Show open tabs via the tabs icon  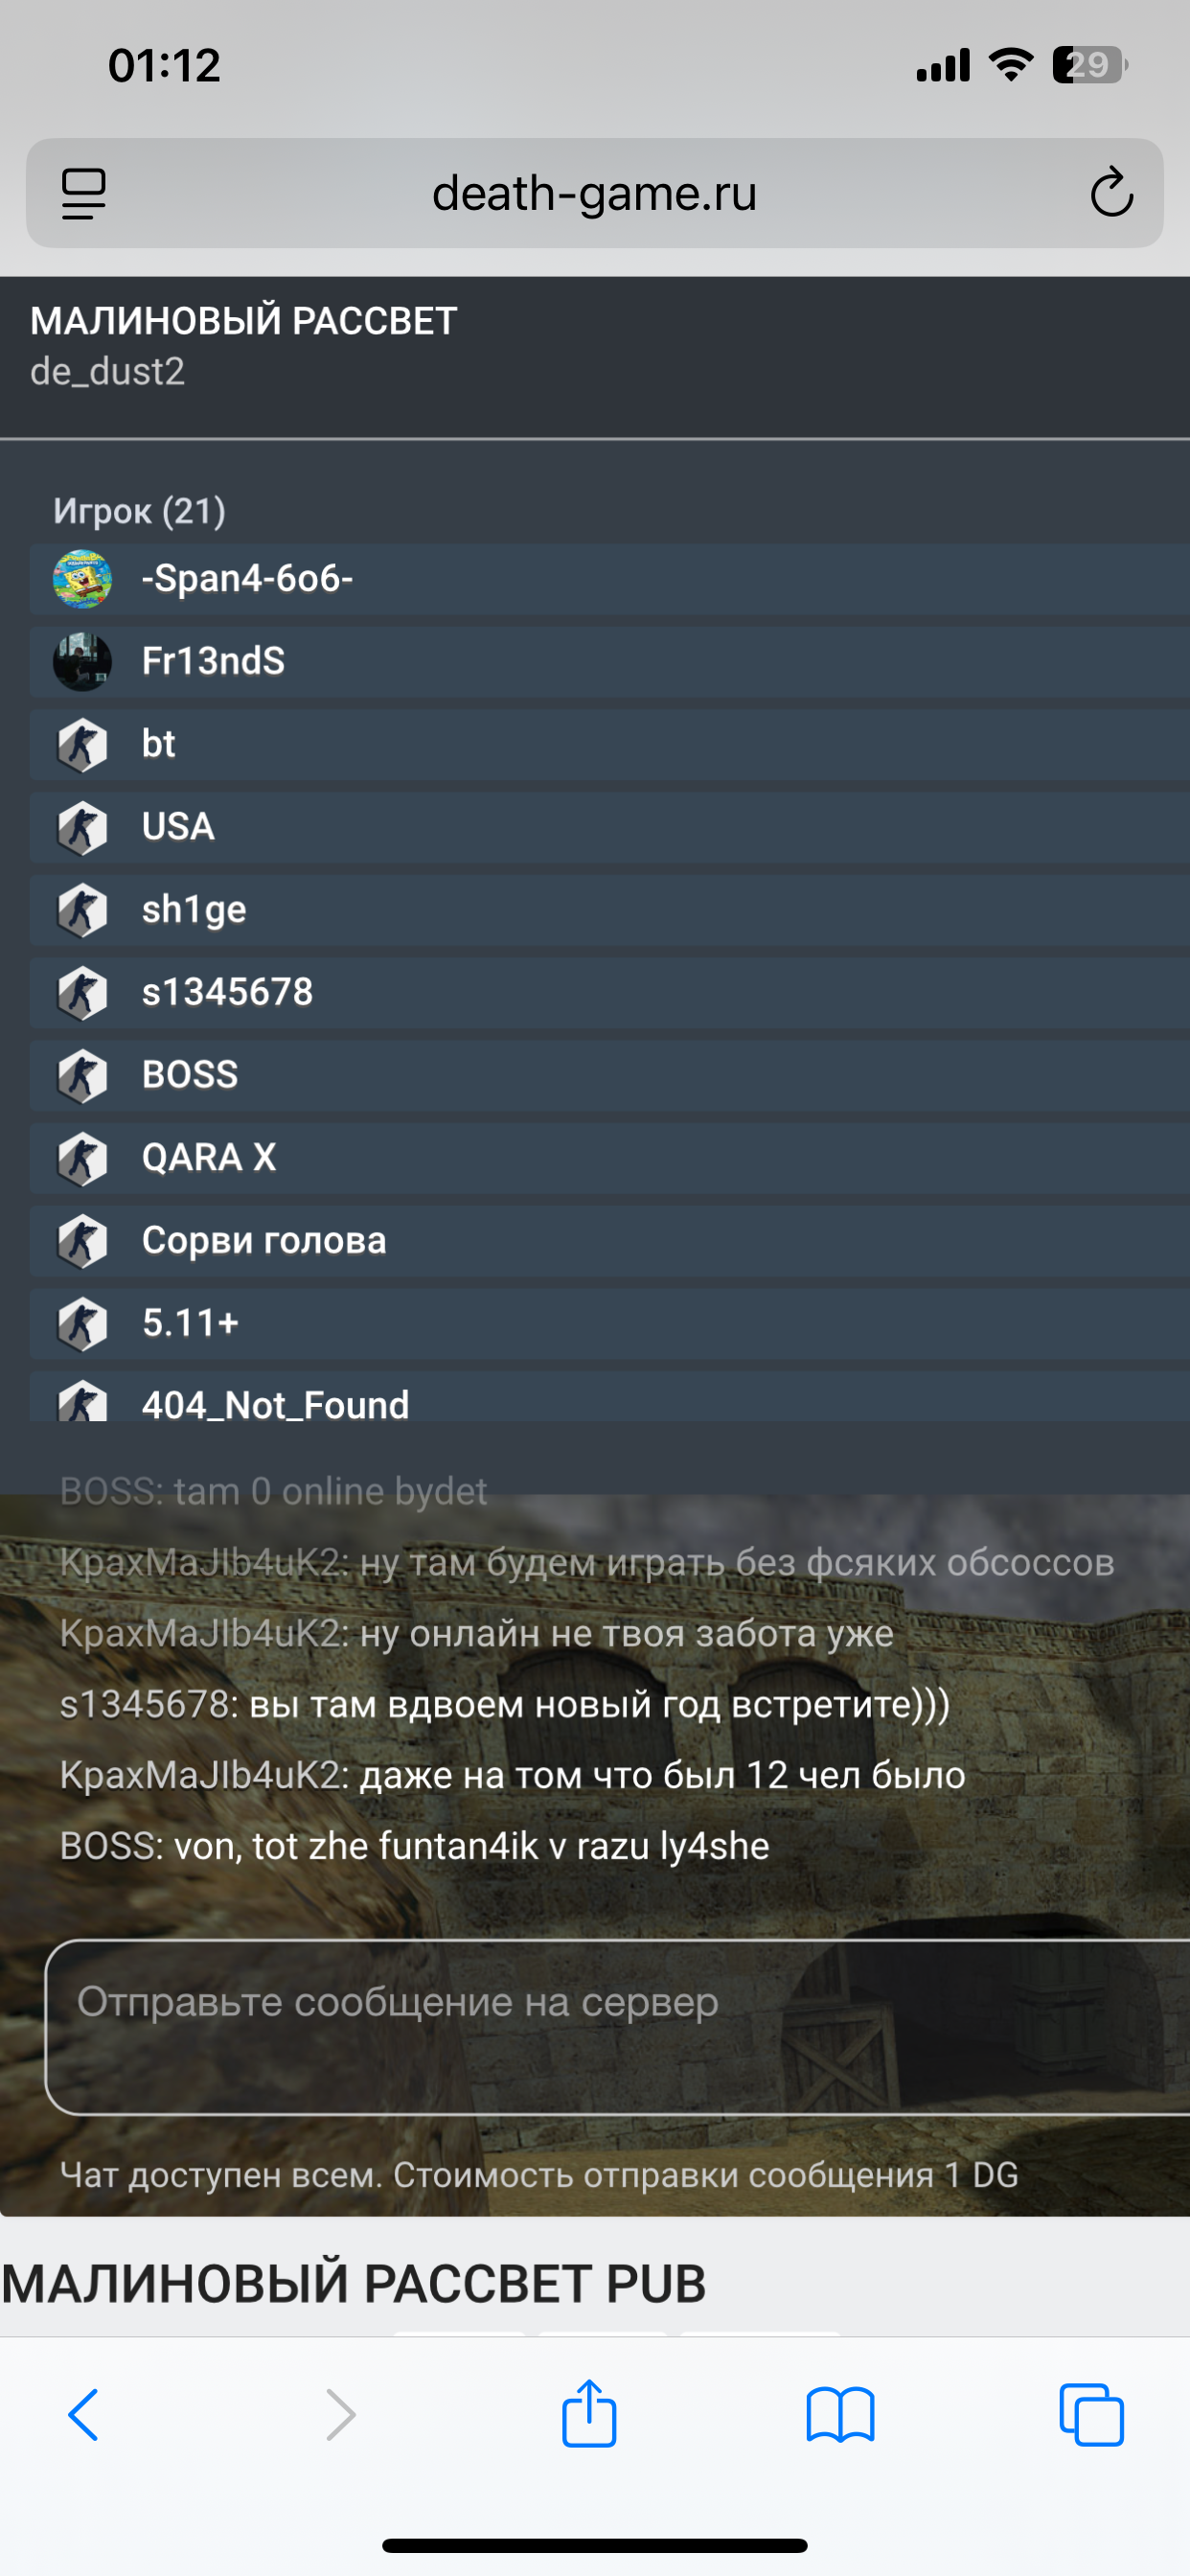(x=1091, y=2415)
